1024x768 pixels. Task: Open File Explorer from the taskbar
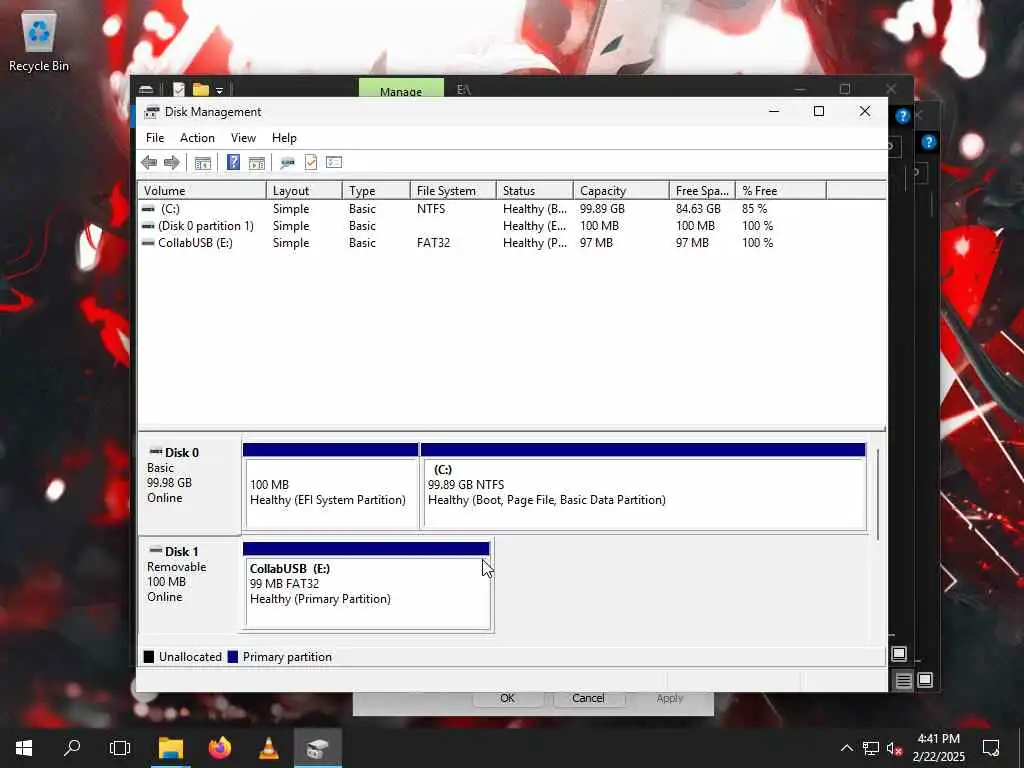171,748
